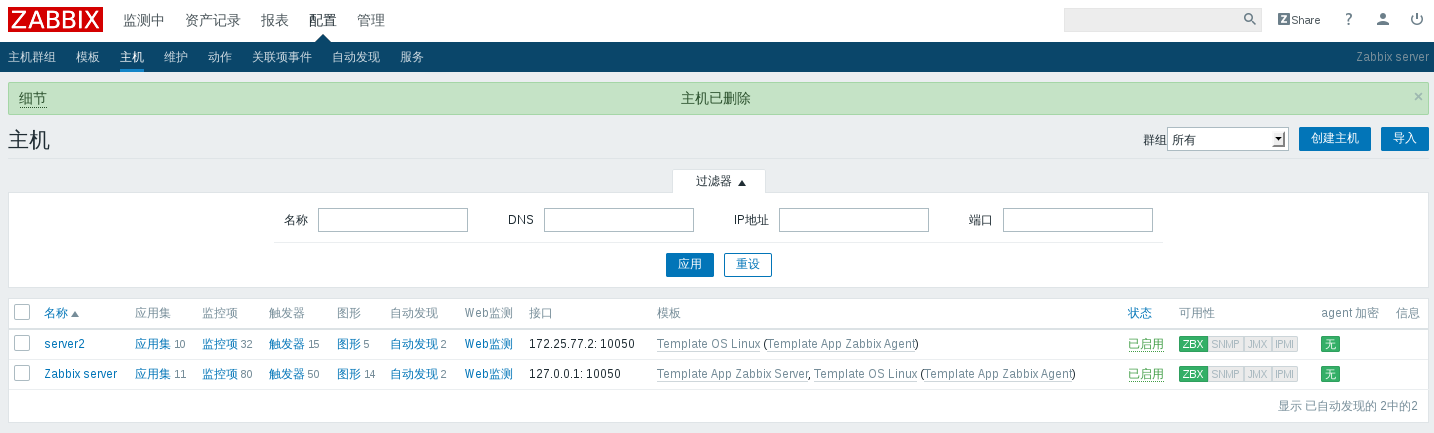Click JMX availability badge for server2

1258,344
